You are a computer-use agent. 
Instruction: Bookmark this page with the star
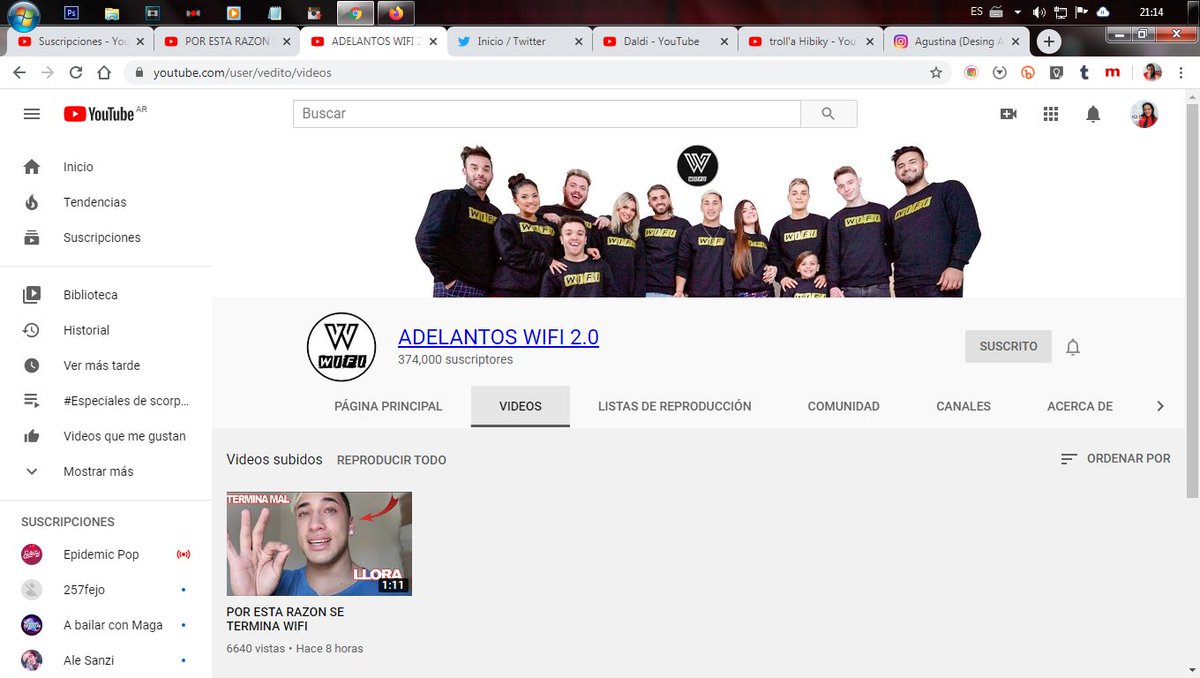point(936,72)
